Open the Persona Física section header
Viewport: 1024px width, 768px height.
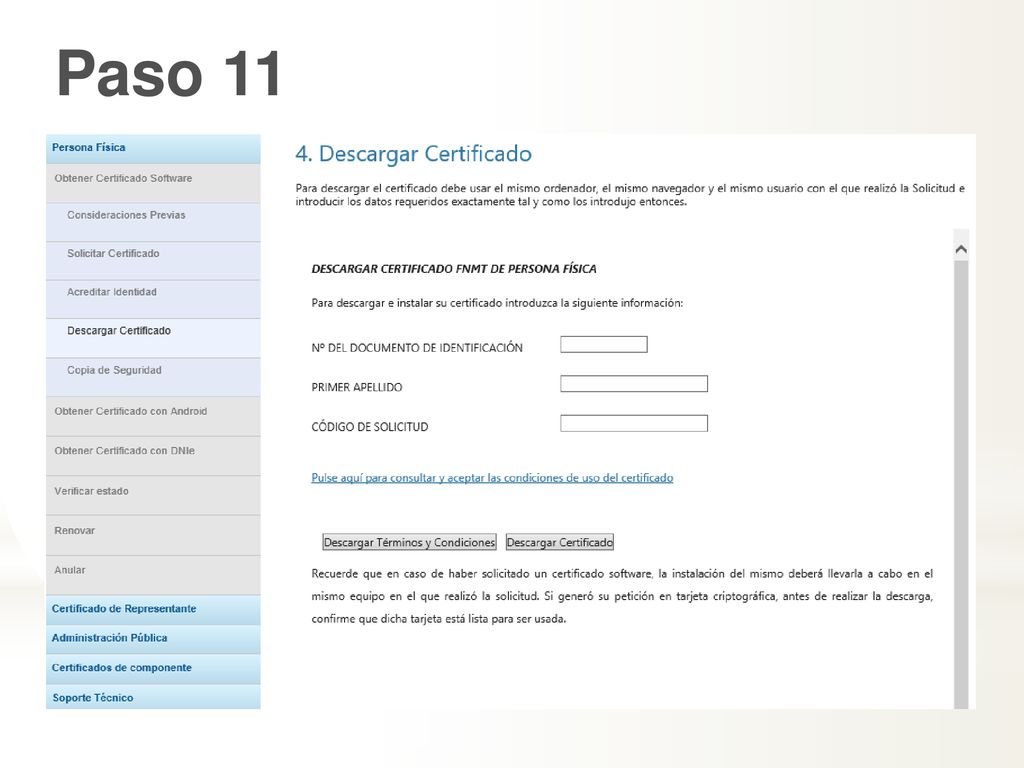(x=153, y=148)
